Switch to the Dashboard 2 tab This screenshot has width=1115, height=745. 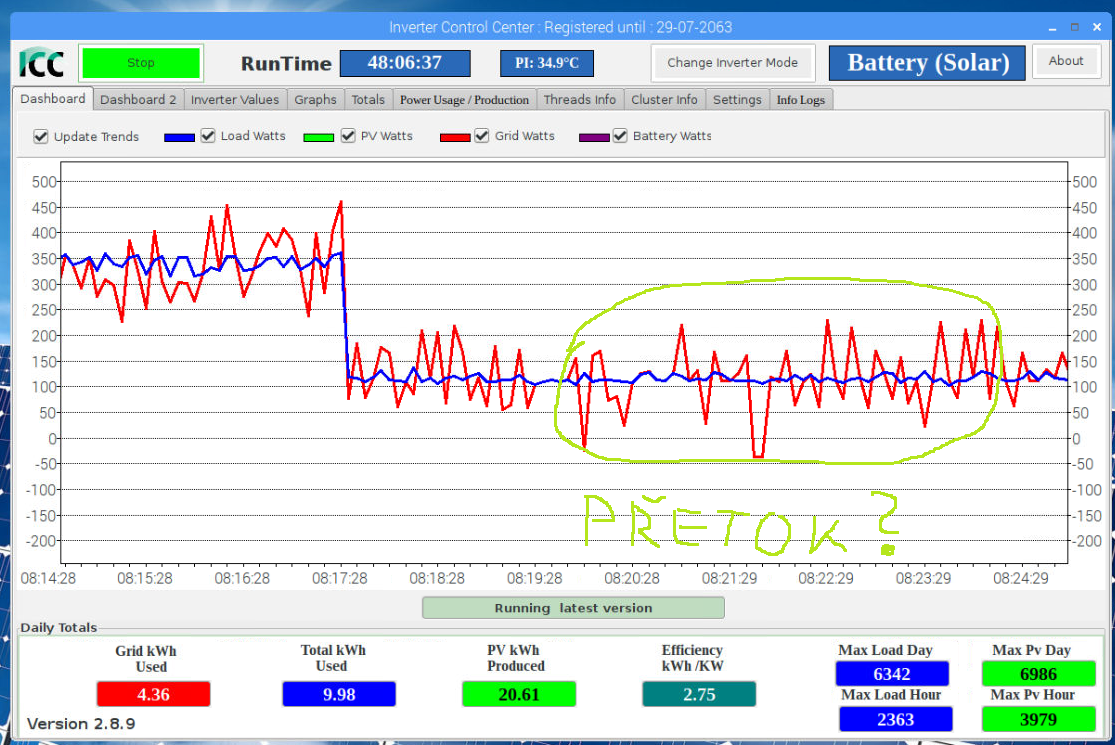coord(138,100)
